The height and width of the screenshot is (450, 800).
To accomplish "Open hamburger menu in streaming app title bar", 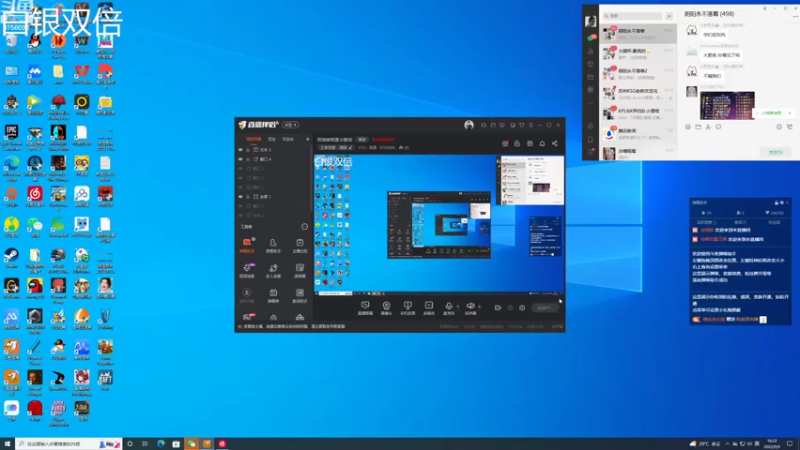I will point(531,125).
